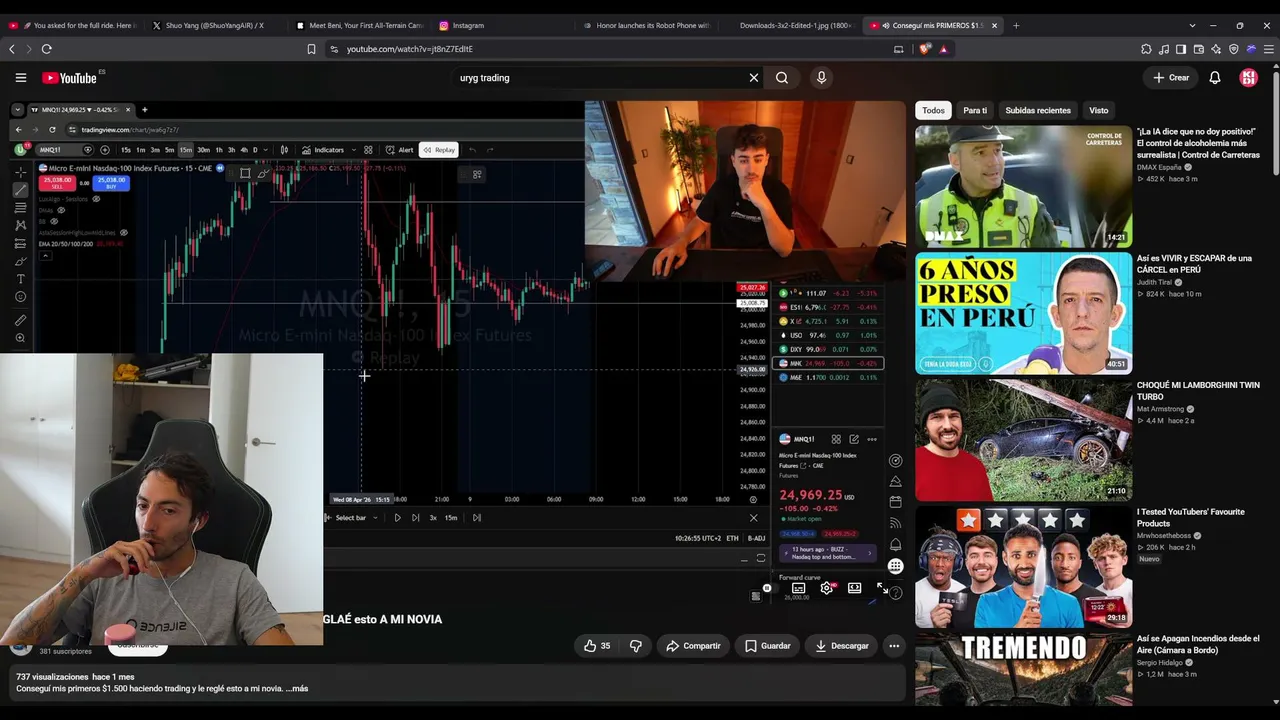The height and width of the screenshot is (720, 1280).
Task: Reload the YouTube page
Action: (x=46, y=49)
